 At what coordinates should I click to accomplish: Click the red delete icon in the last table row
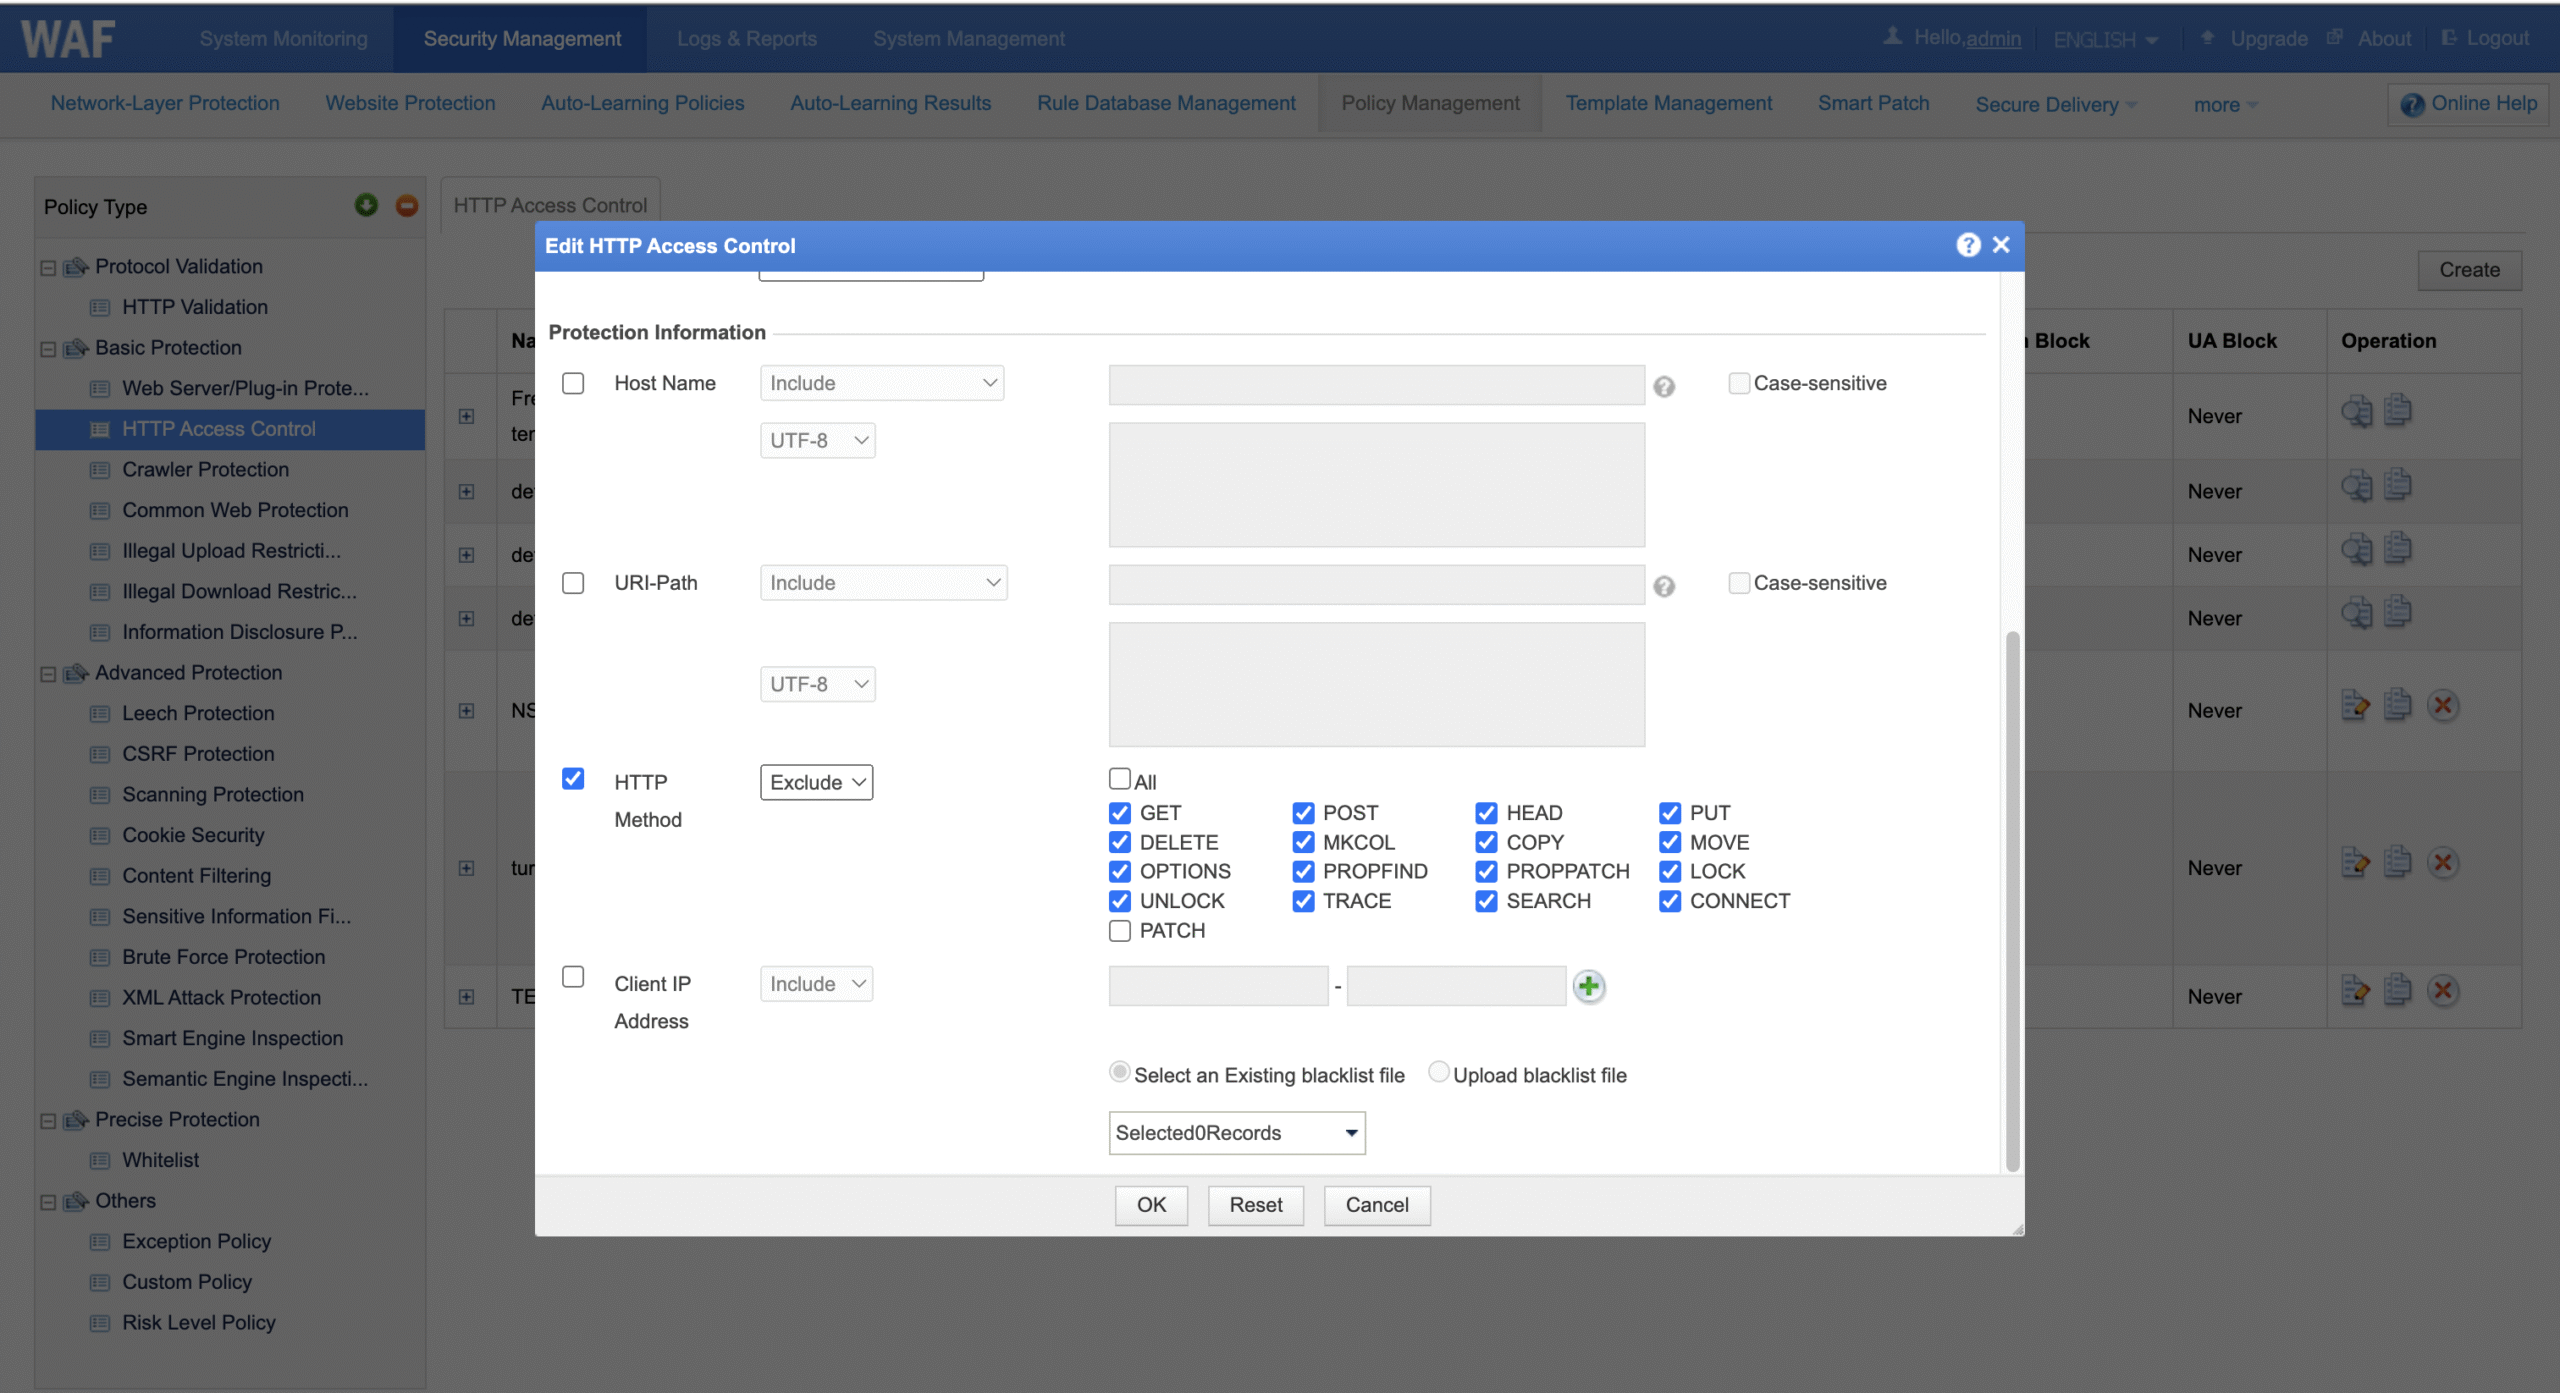(x=2443, y=991)
